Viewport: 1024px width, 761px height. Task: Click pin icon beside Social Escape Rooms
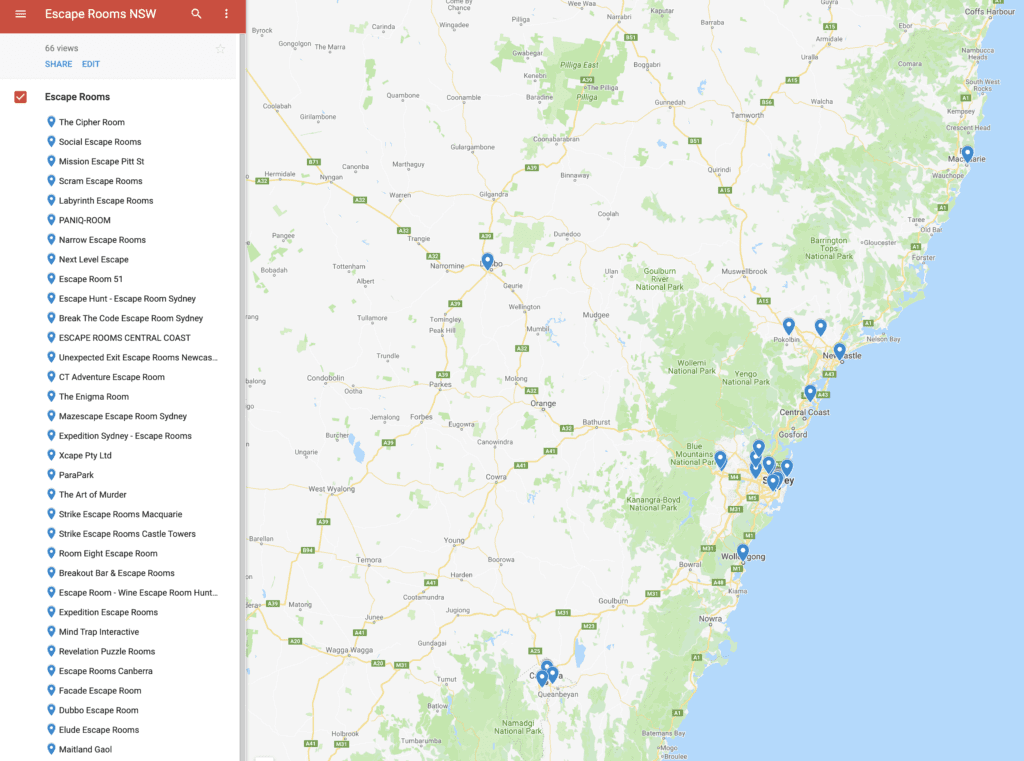[x=51, y=141]
